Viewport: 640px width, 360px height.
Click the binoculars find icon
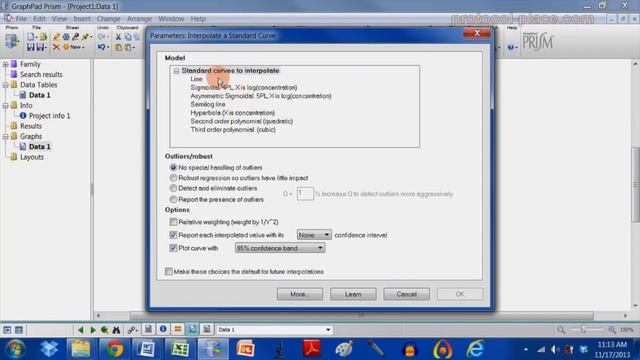click(x=116, y=330)
